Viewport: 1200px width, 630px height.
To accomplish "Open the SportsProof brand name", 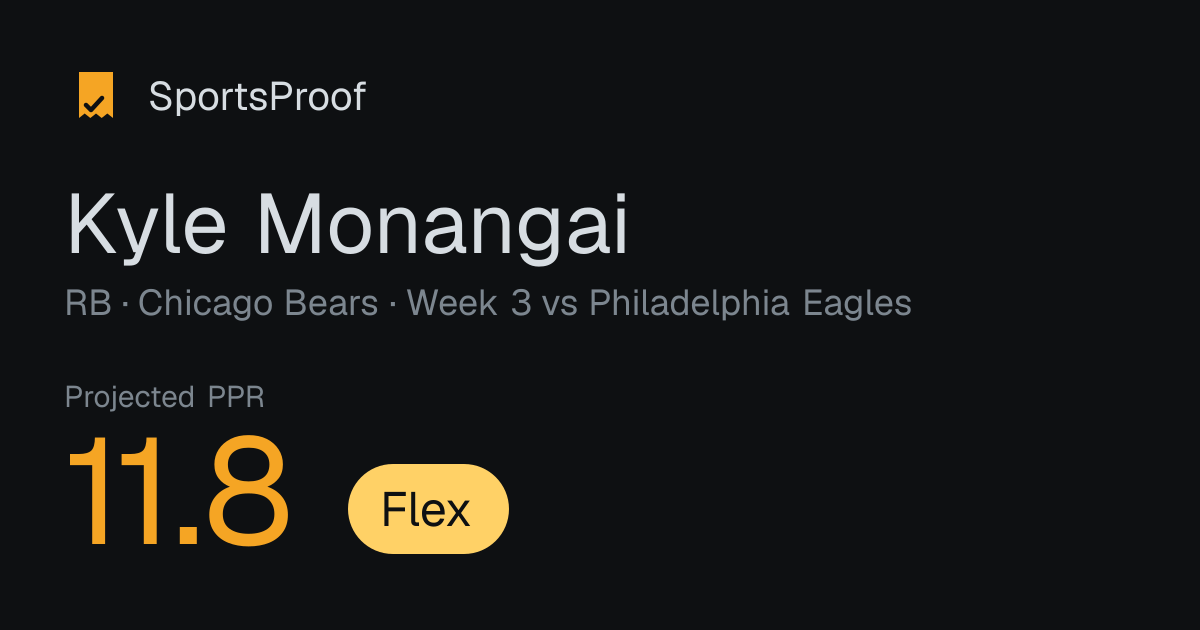I will tap(257, 97).
